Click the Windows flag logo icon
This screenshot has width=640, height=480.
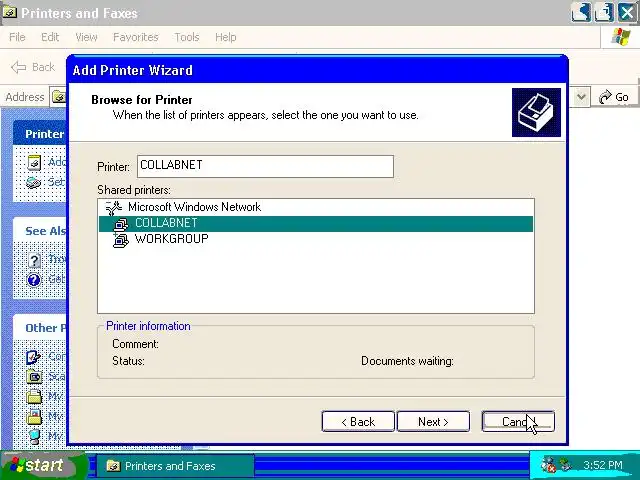click(x=620, y=38)
